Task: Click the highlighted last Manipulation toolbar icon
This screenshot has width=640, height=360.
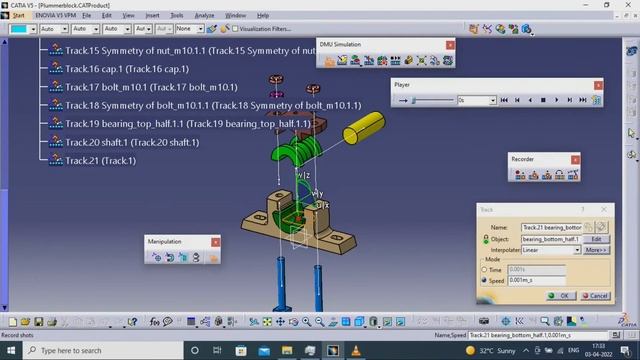Action: (213, 257)
